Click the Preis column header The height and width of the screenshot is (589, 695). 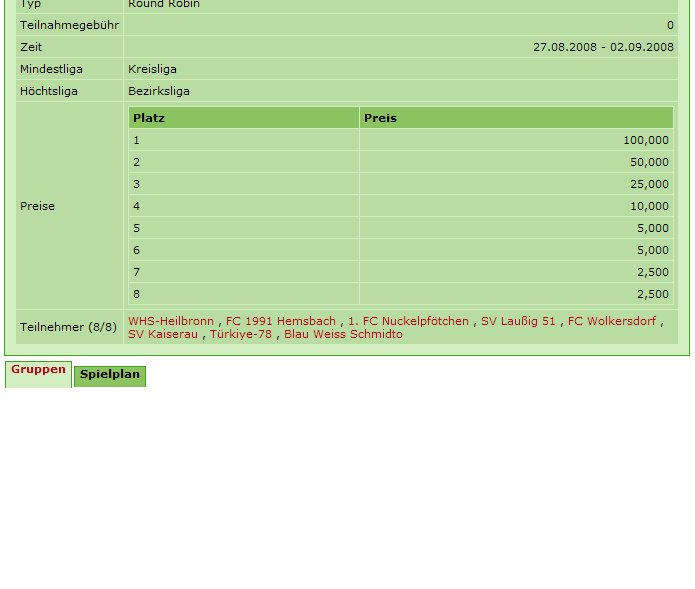point(380,118)
